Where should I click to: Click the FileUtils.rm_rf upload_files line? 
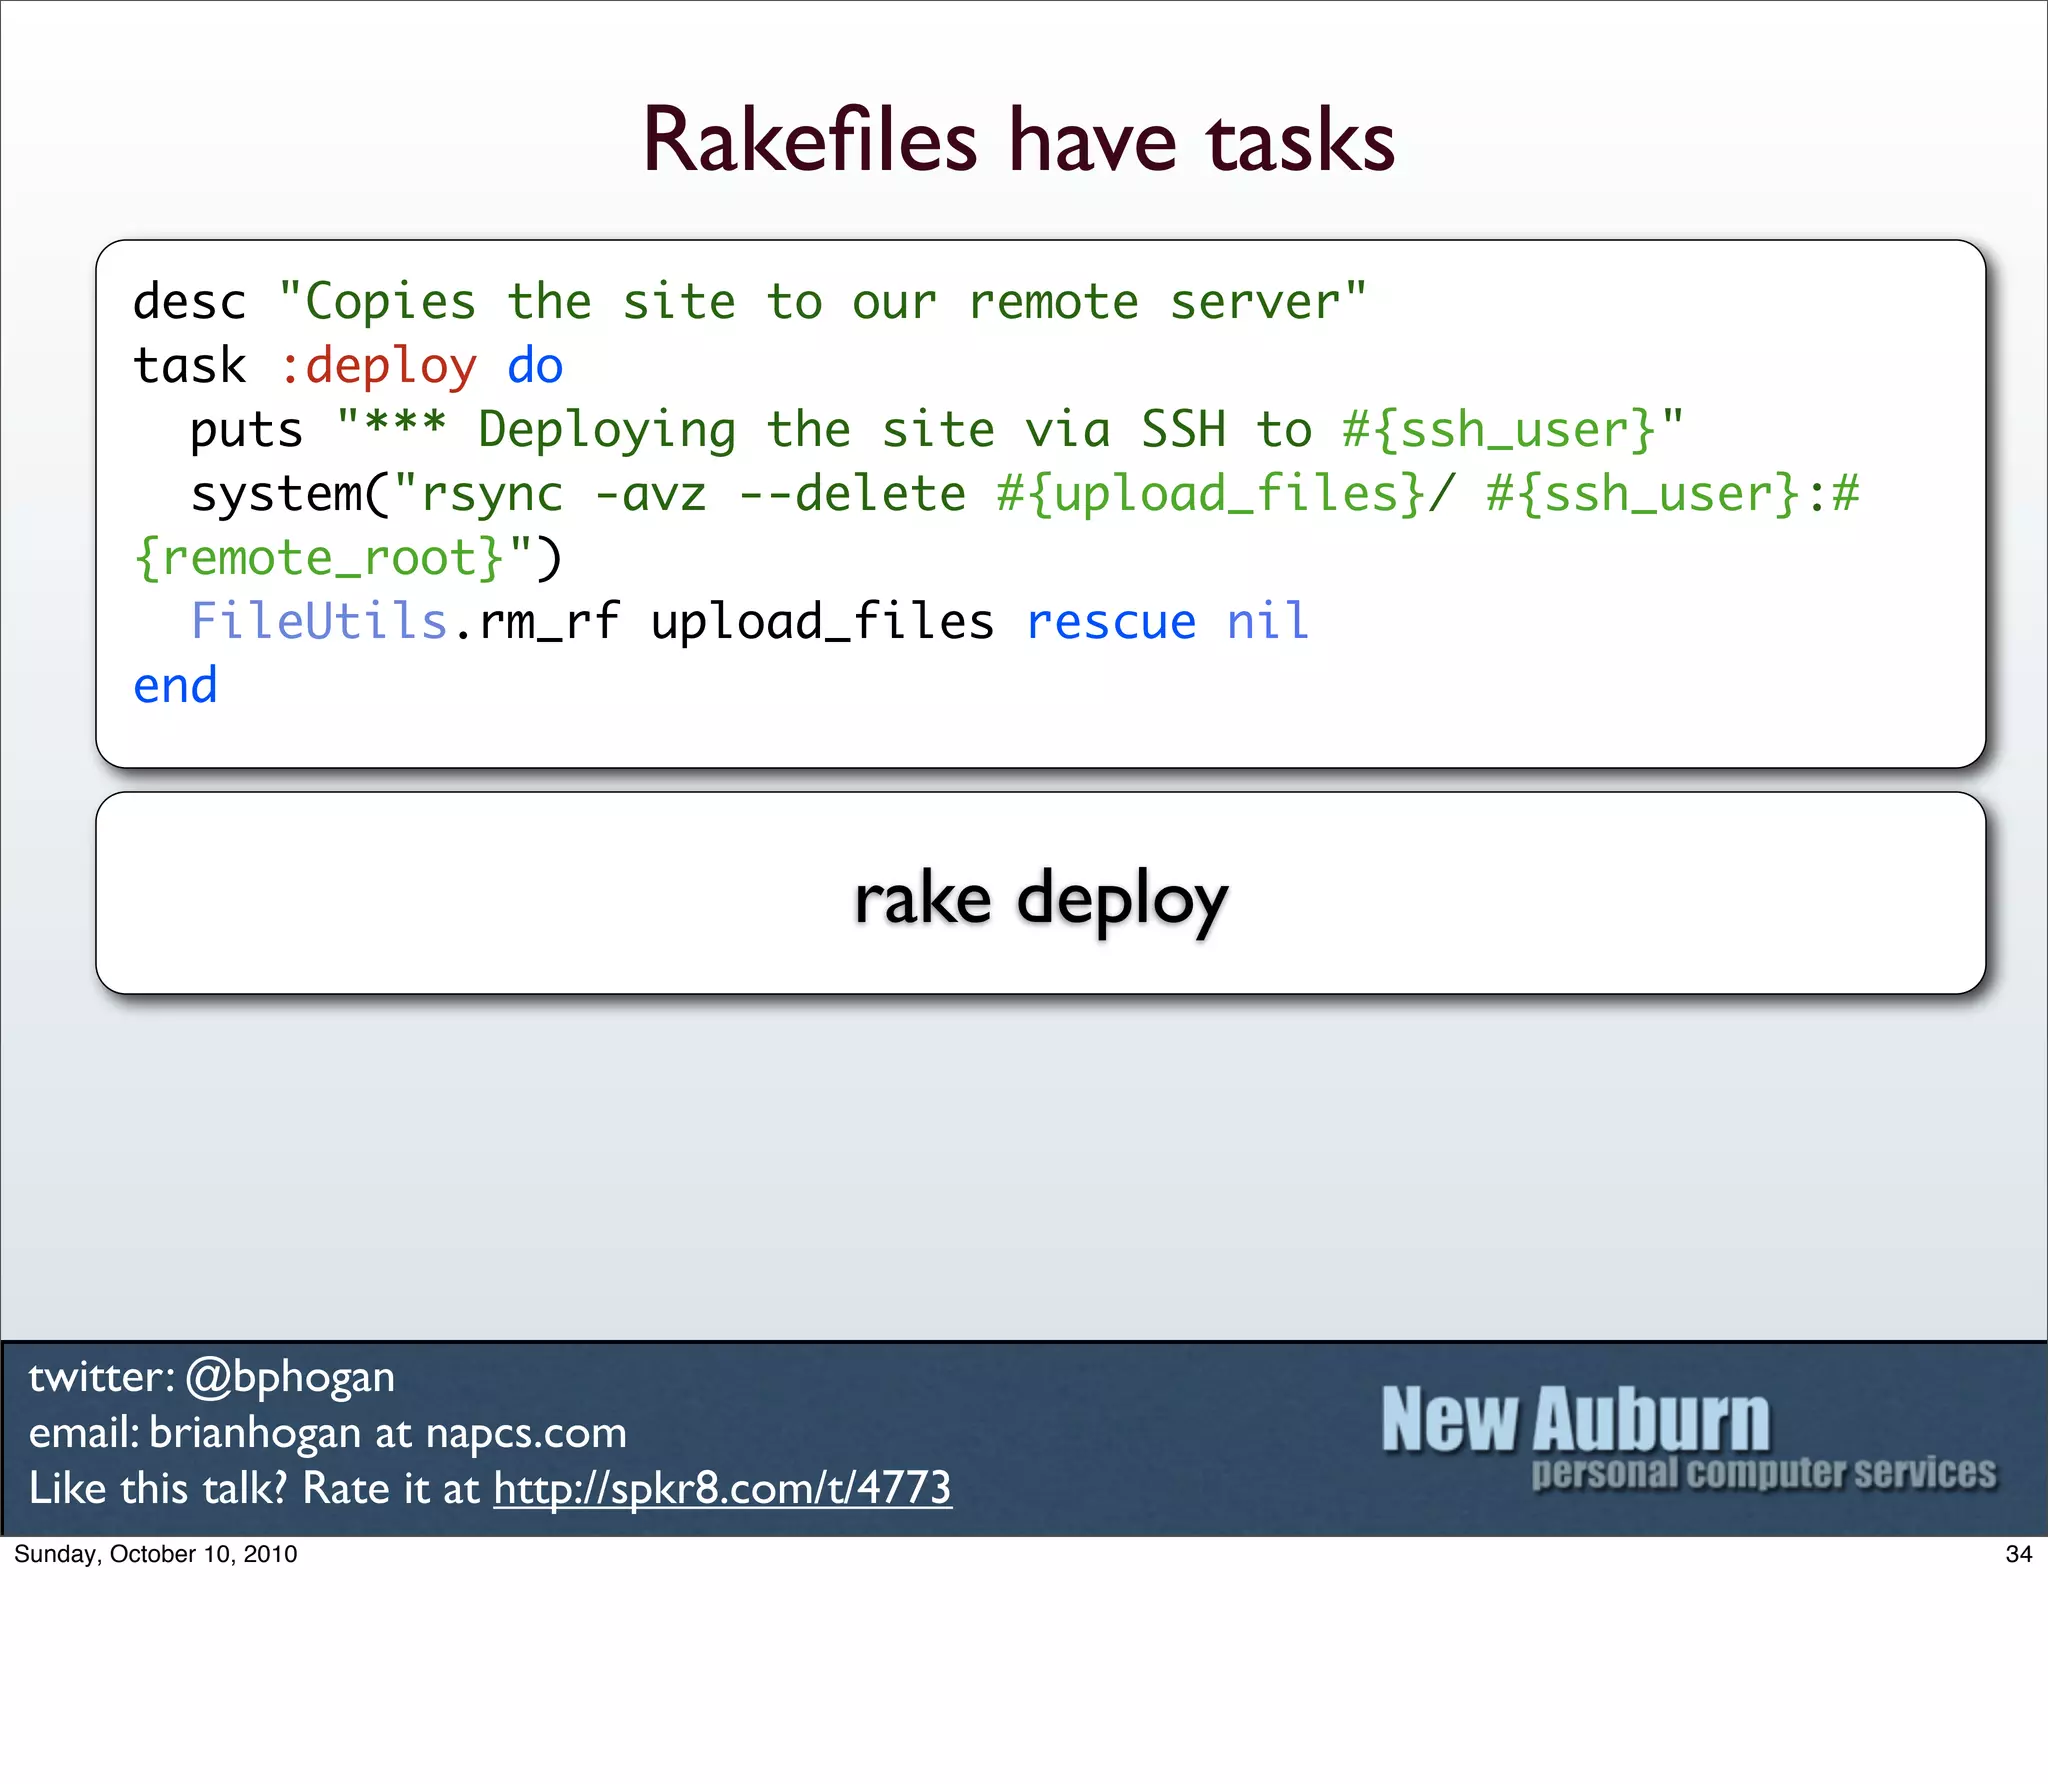tap(749, 622)
